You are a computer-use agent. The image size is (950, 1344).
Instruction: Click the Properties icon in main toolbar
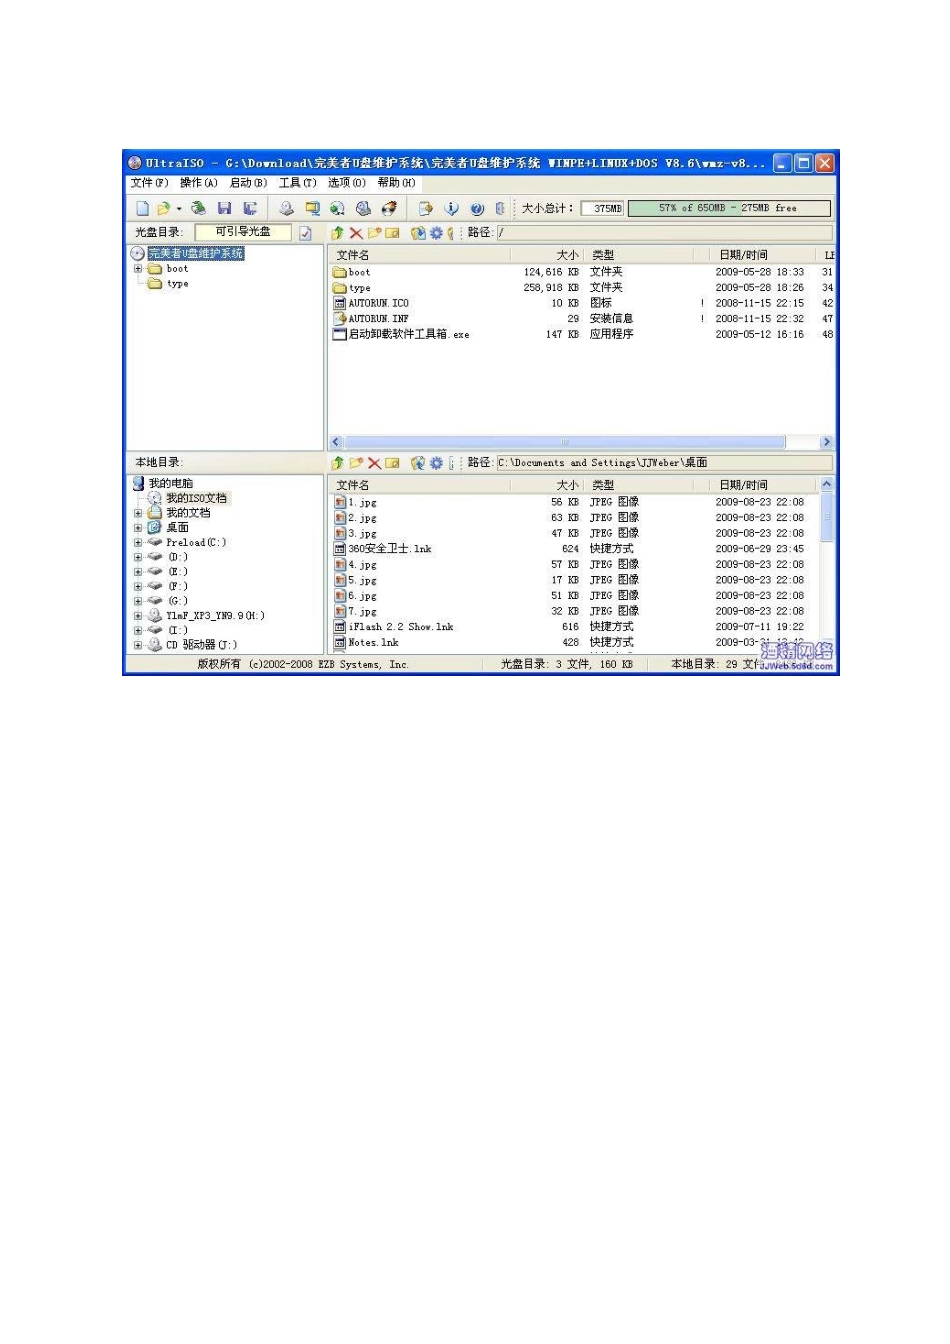coord(425,208)
